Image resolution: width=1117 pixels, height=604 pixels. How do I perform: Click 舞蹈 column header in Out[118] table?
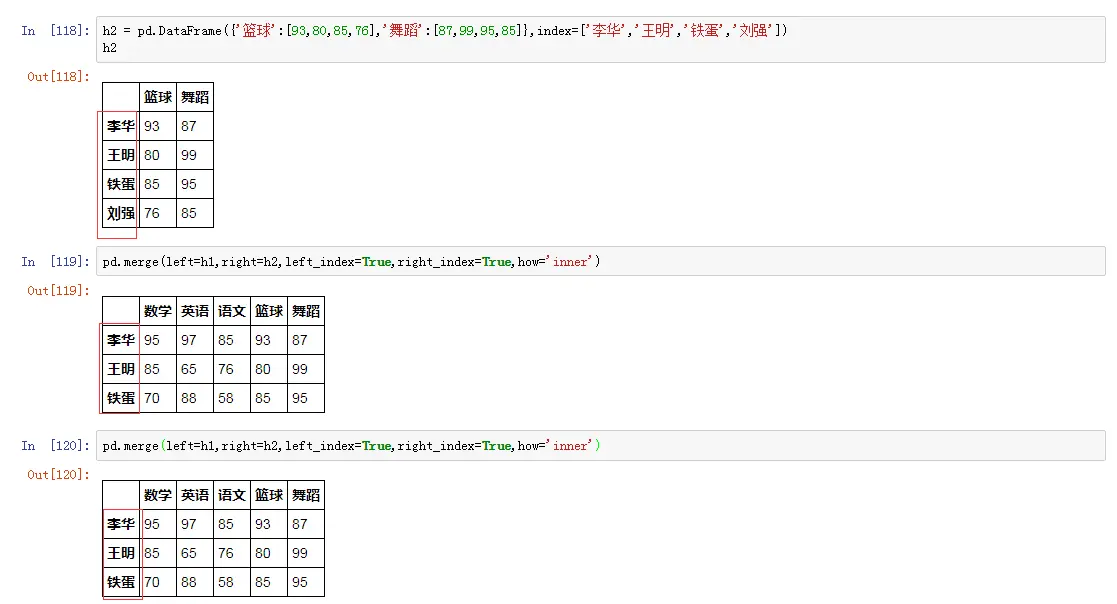[x=194, y=97]
